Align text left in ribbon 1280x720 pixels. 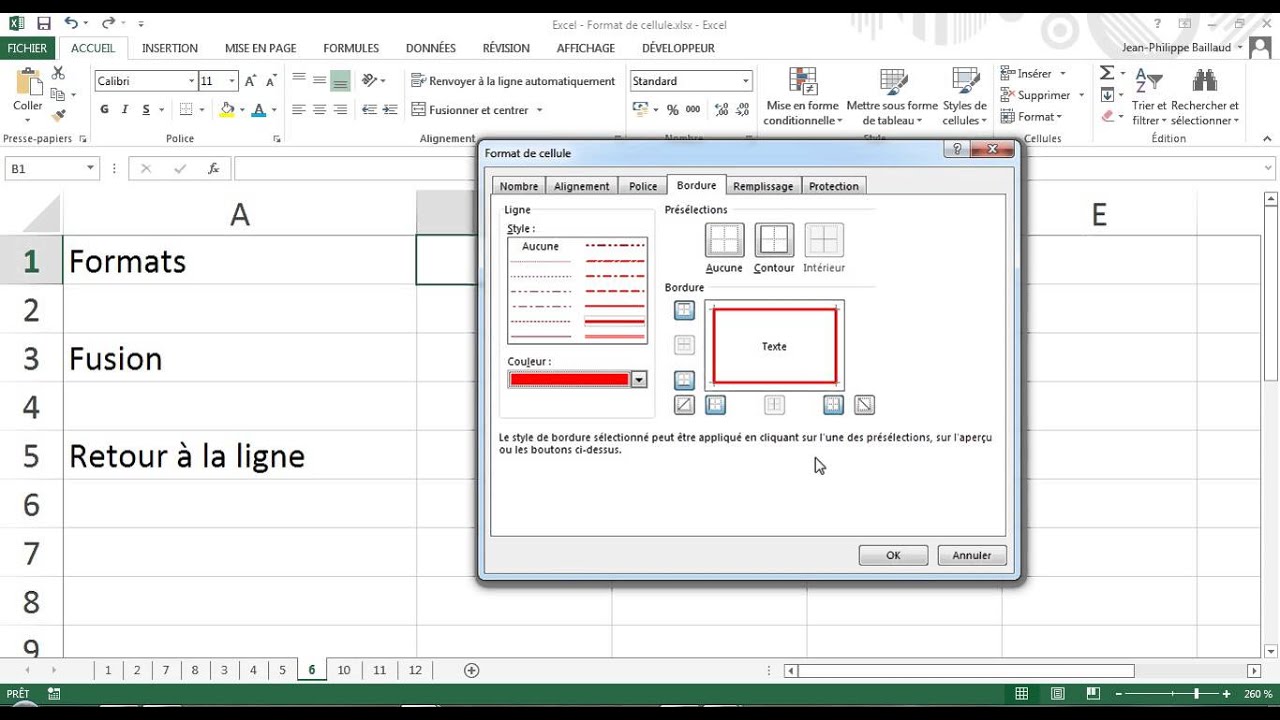[x=299, y=110]
